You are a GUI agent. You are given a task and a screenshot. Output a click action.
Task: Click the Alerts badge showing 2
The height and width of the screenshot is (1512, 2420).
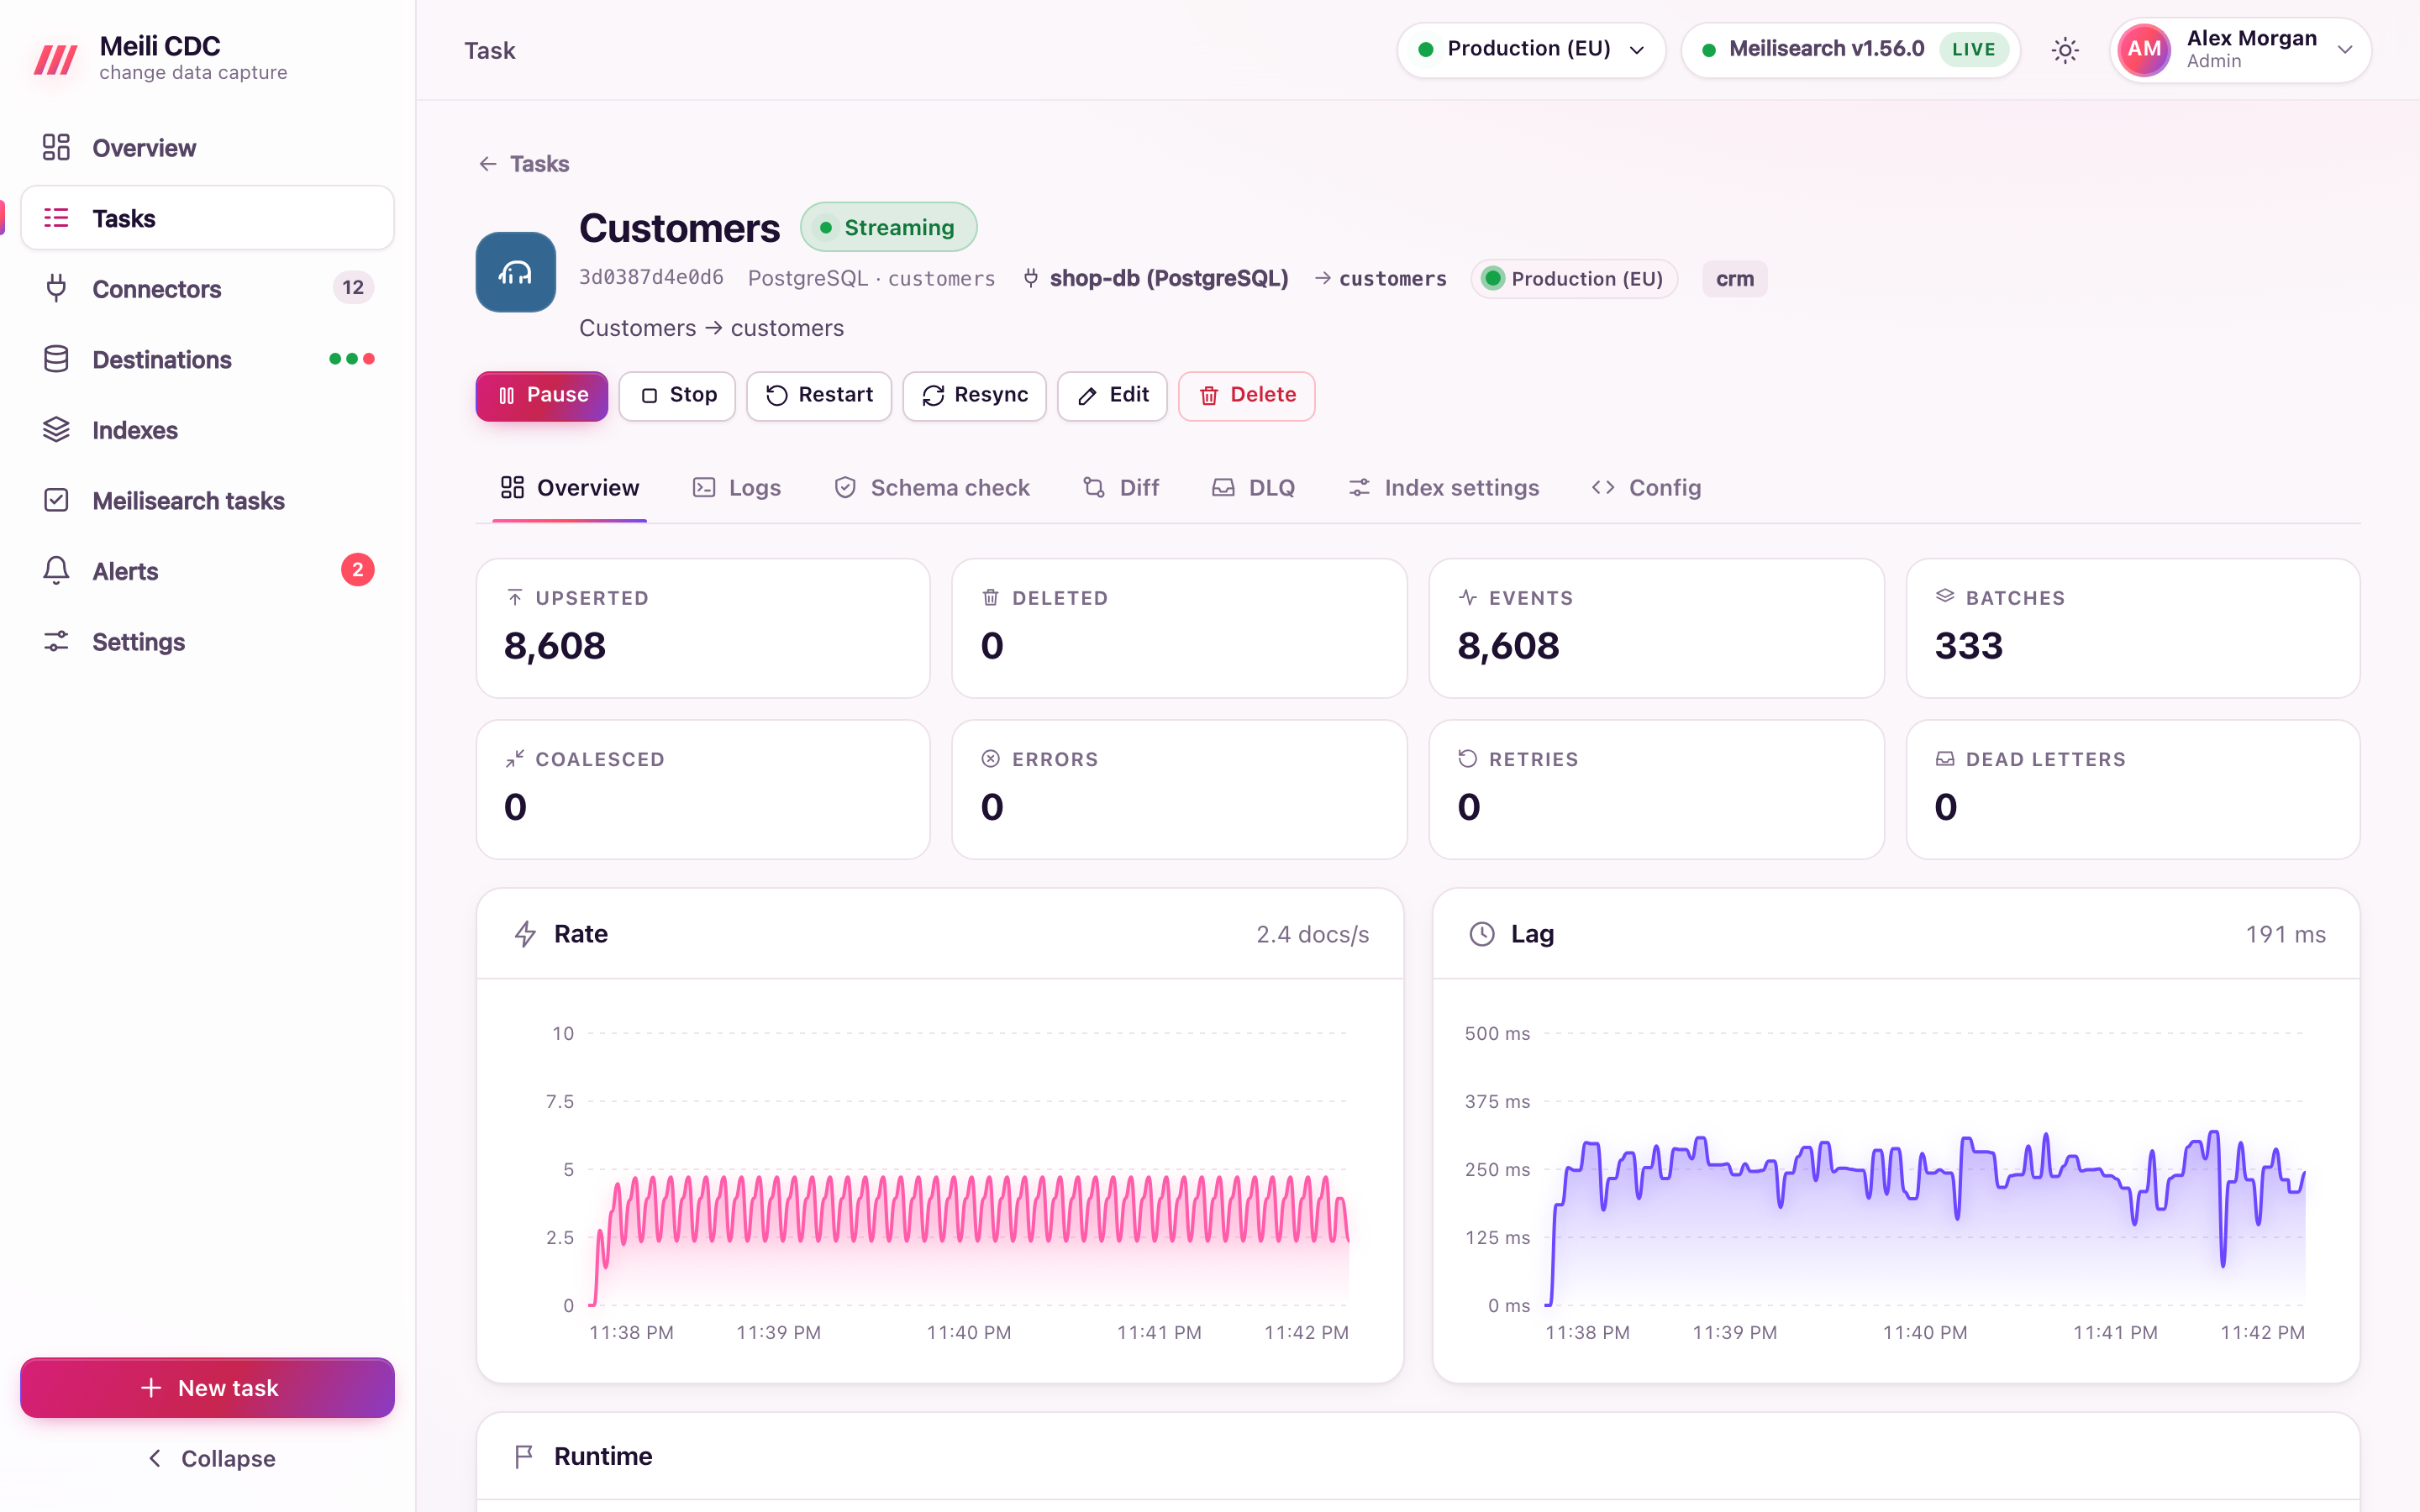click(357, 570)
